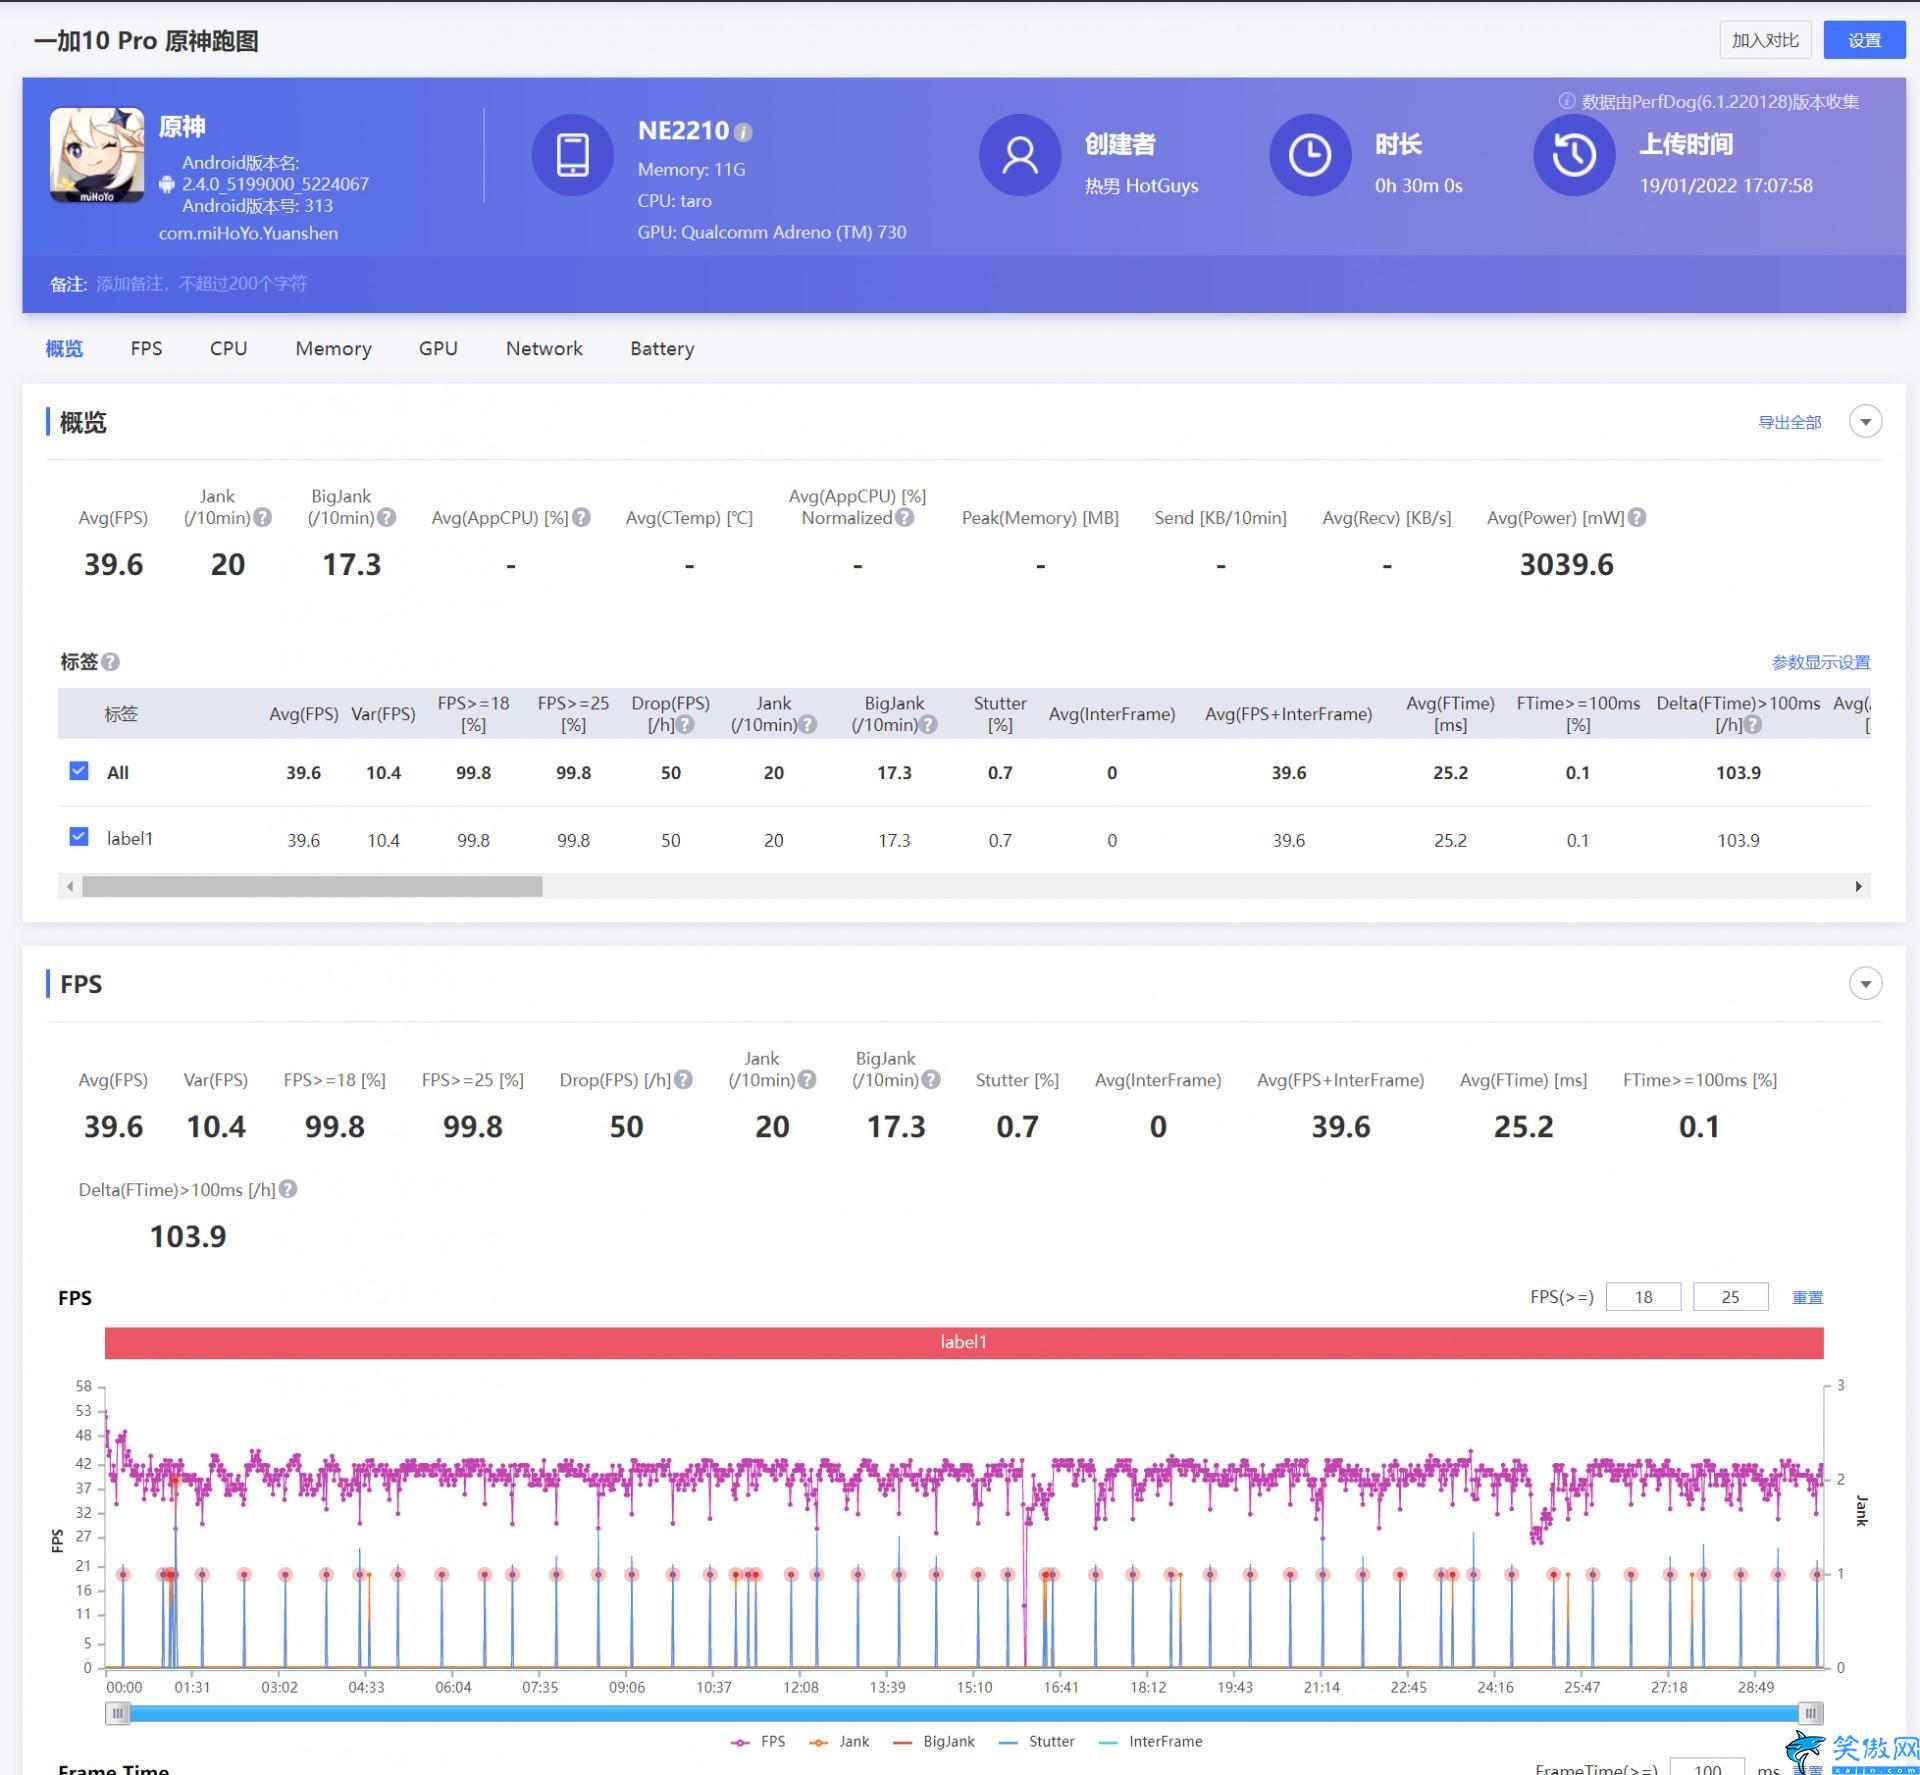Click the creator user icon
Screen dimensions: 1920x1775
coord(1019,155)
